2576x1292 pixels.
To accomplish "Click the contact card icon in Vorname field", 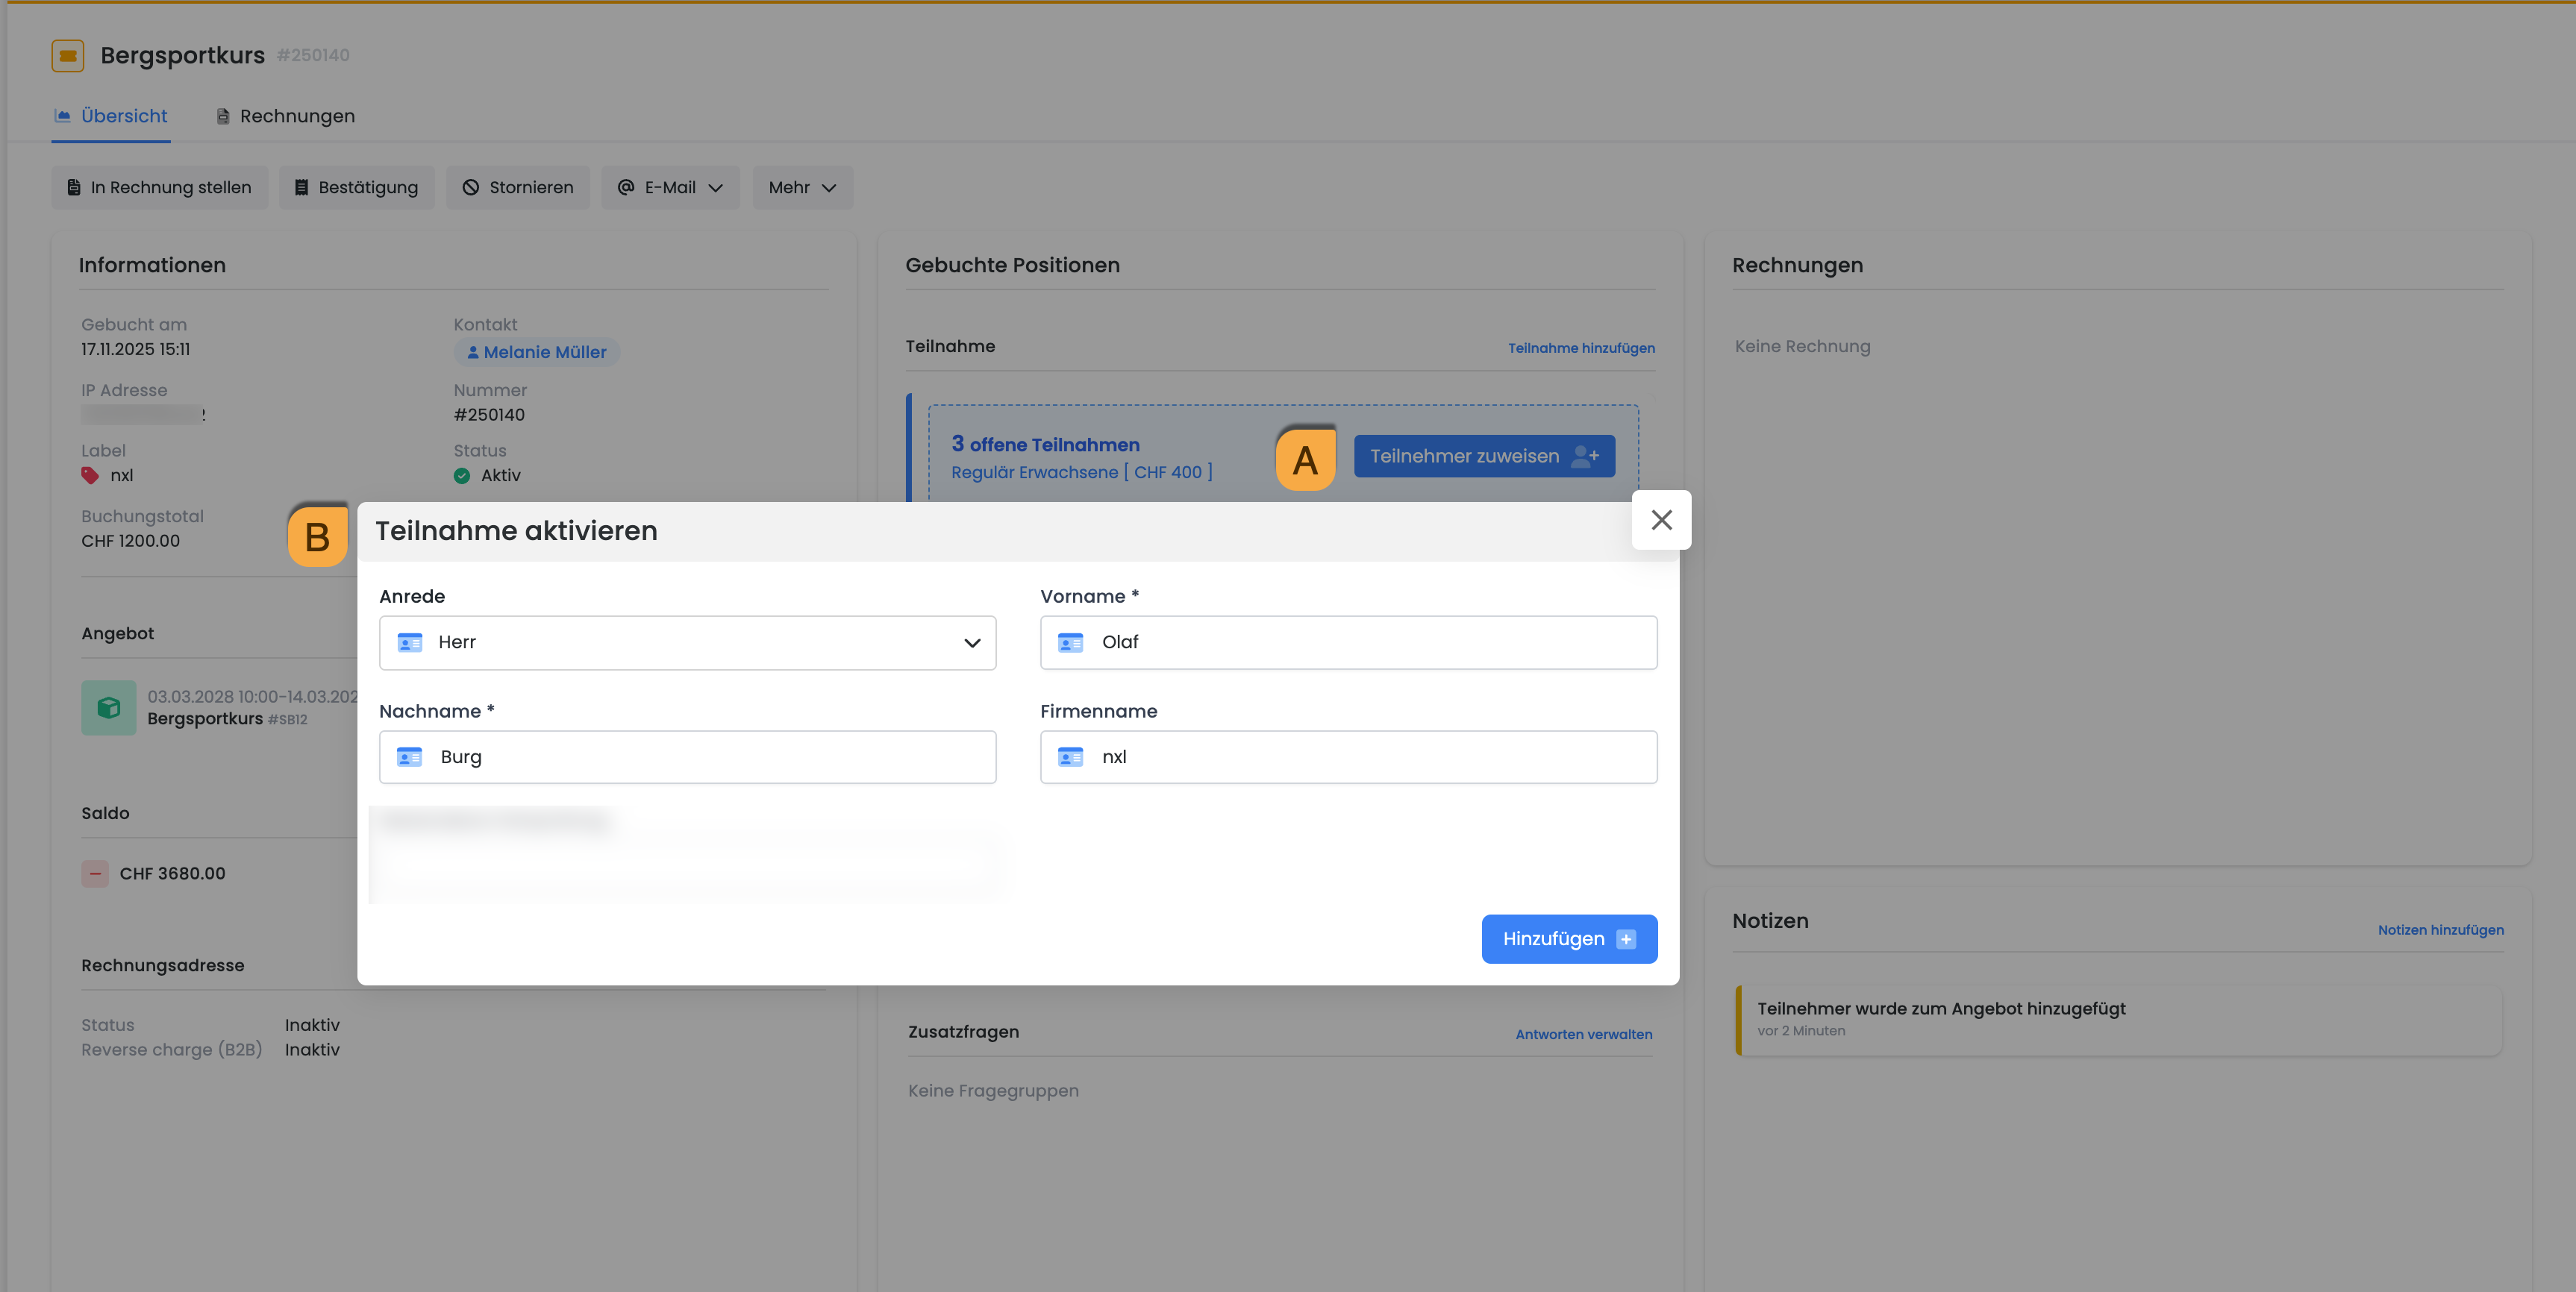I will (x=1070, y=643).
